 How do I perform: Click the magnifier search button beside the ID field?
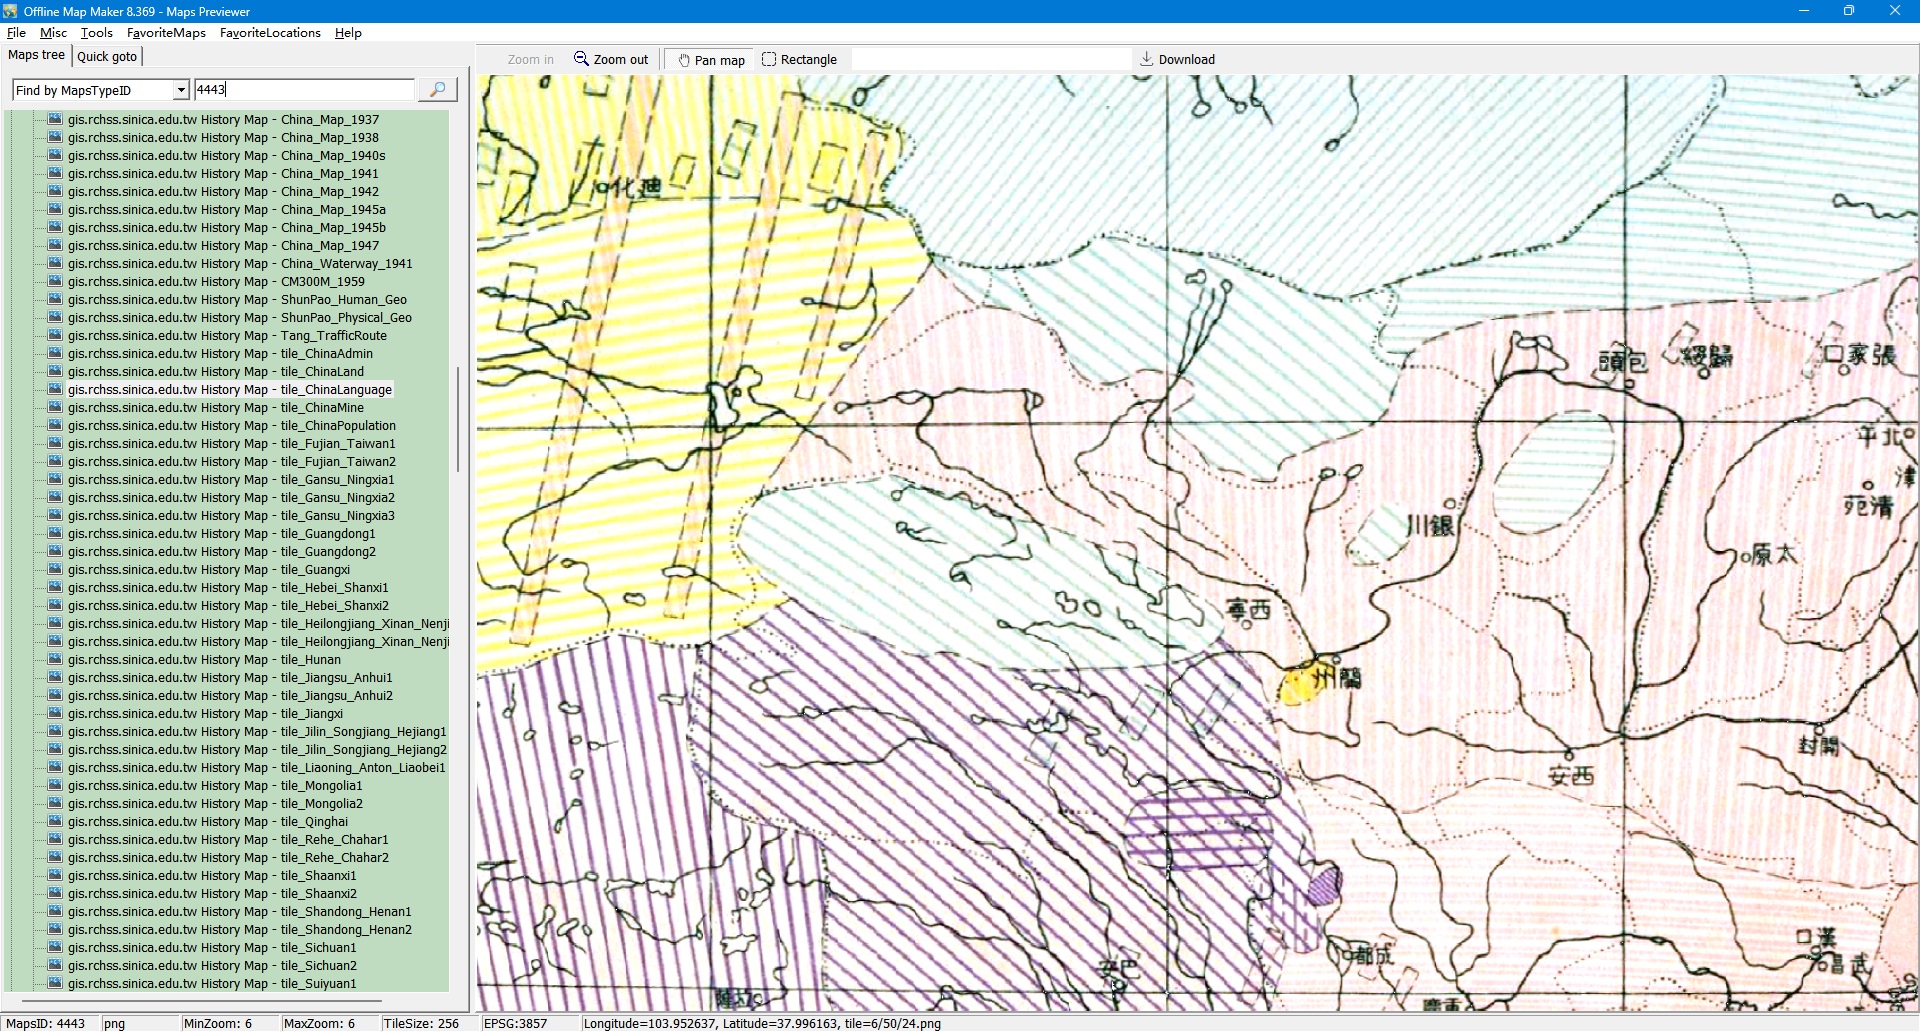click(437, 90)
